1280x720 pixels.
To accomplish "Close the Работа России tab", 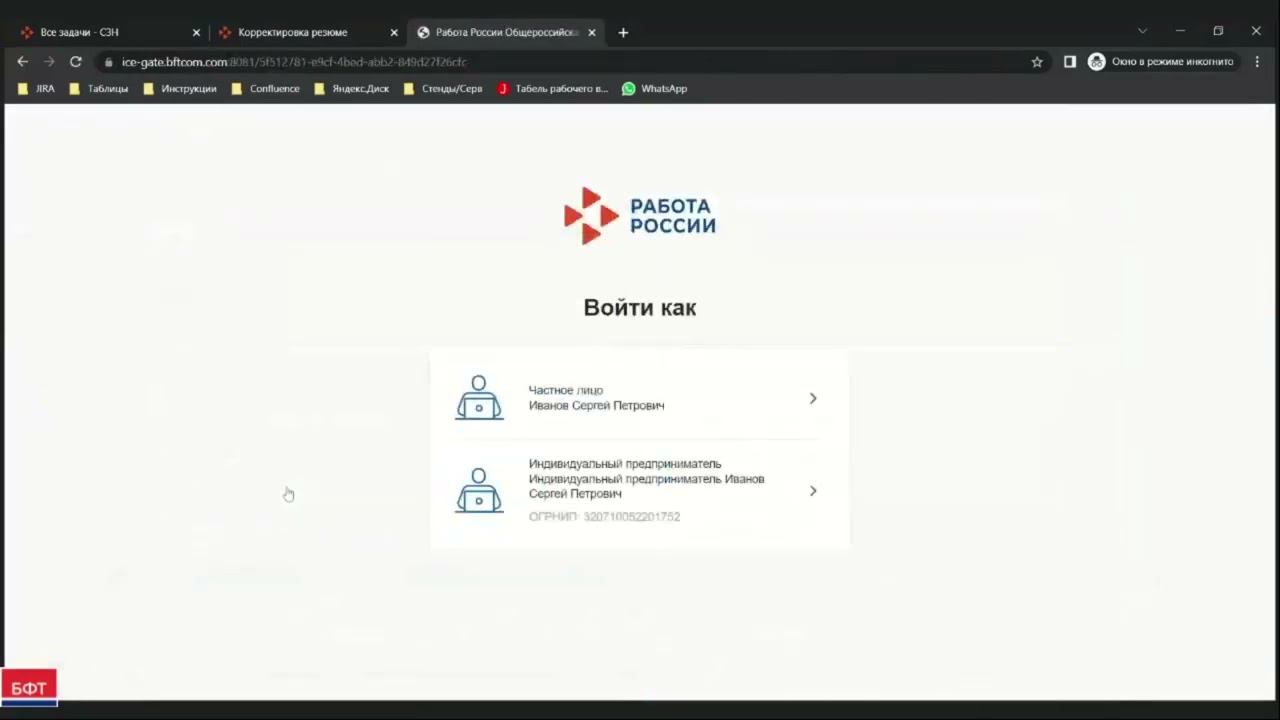I will tap(592, 33).
